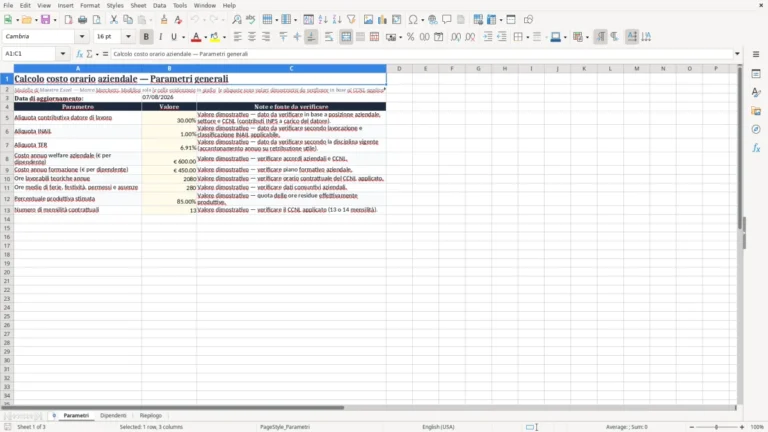Click the sidebar settings hamburger button

coord(756,54)
